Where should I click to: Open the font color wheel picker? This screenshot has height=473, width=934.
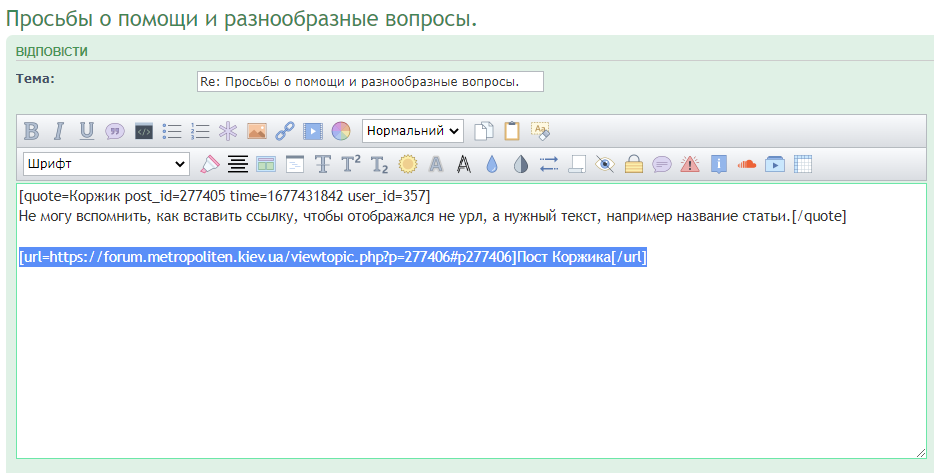coord(341,131)
